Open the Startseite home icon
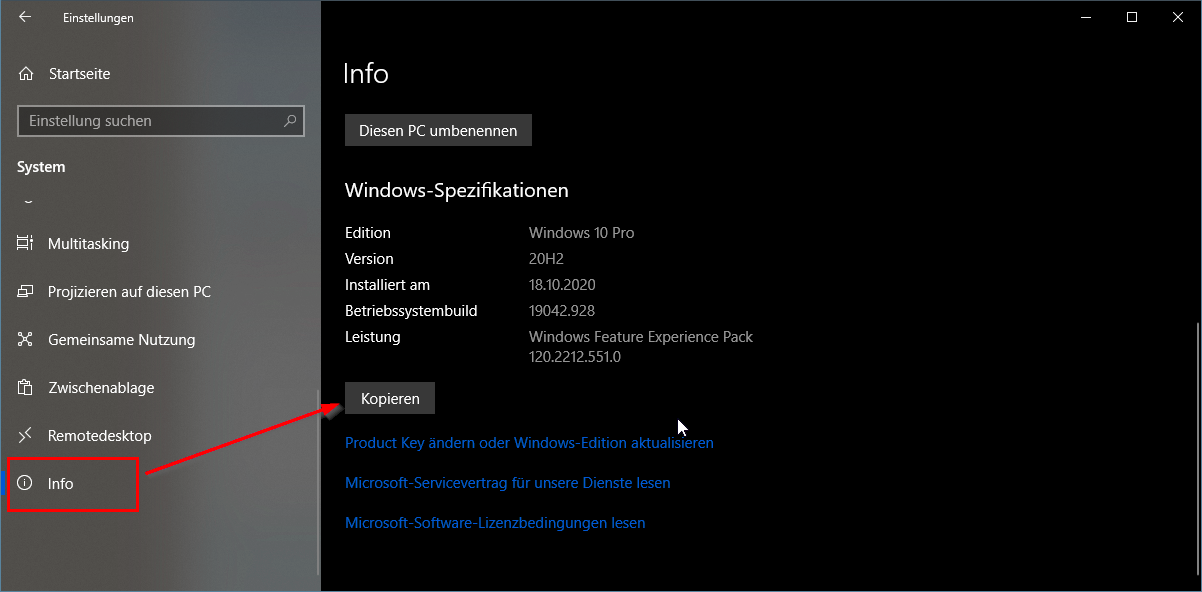Screen dimensions: 1202x592 tap(26, 74)
